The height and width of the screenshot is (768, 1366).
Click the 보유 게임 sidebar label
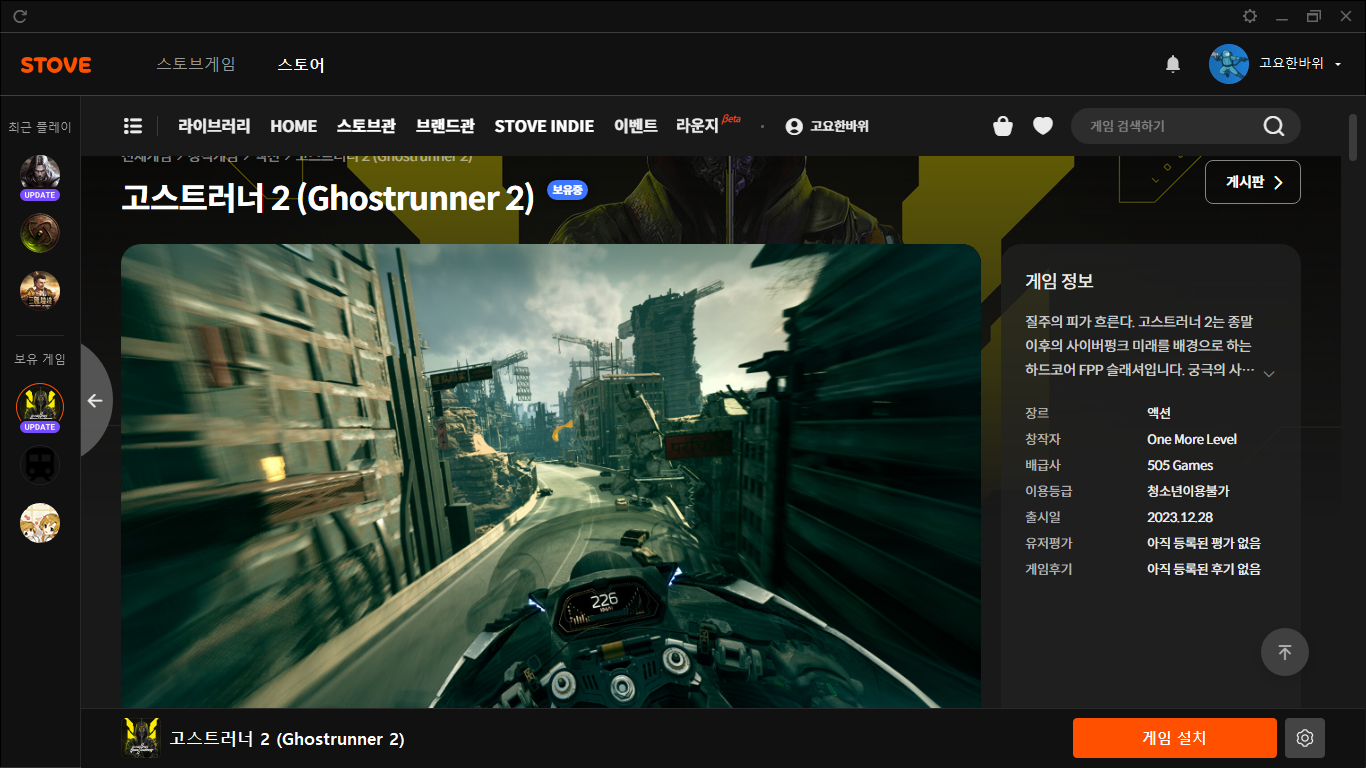(40, 359)
